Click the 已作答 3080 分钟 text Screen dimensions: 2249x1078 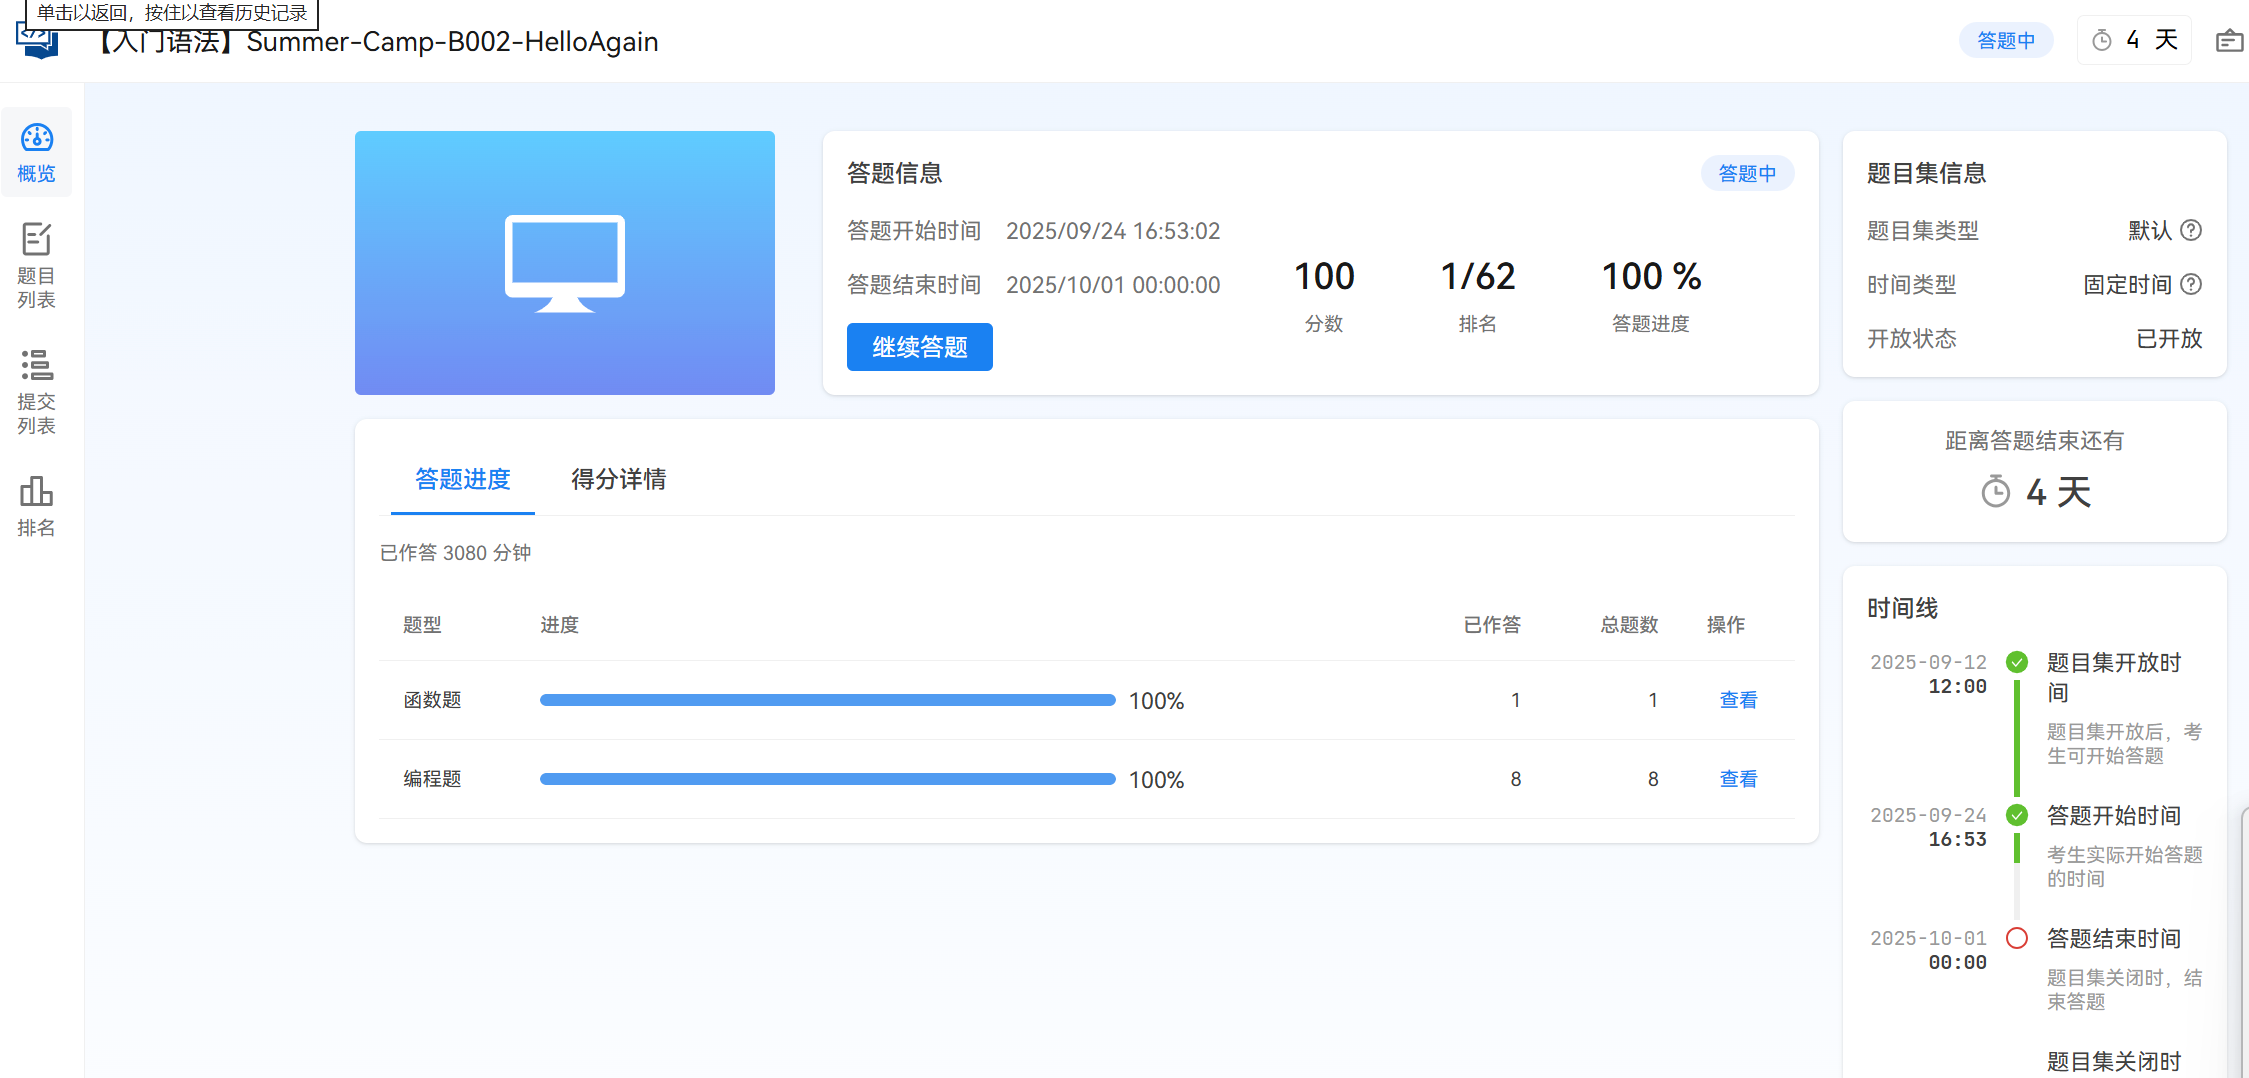[x=455, y=553]
